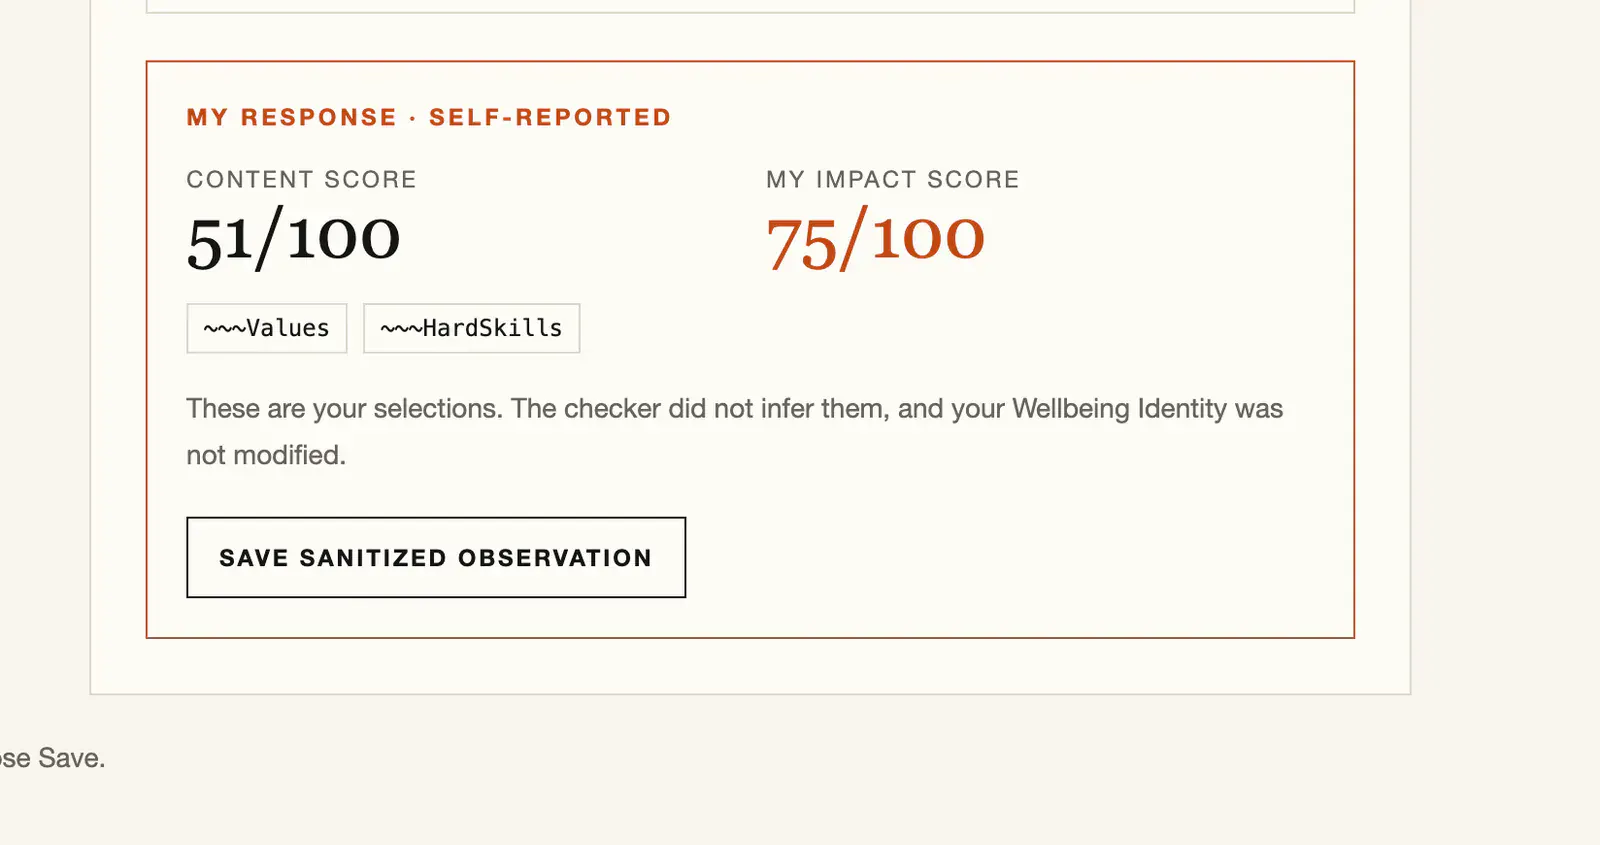The height and width of the screenshot is (845, 1600).
Task: Click the partial 'se Save.' text below card
Action: (x=52, y=758)
